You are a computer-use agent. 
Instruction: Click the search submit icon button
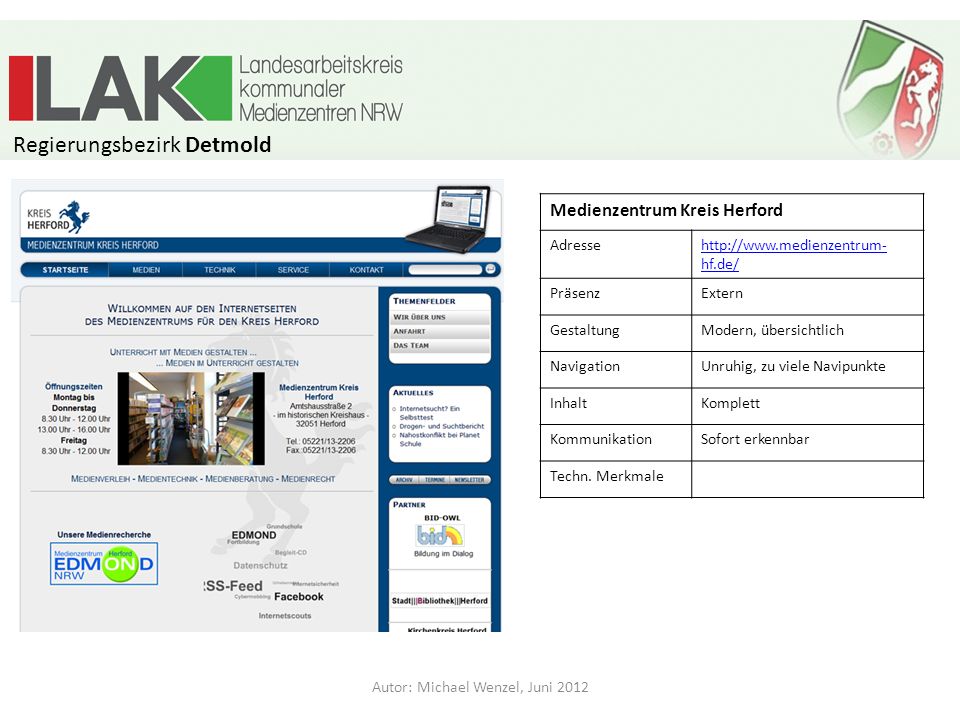(x=490, y=269)
